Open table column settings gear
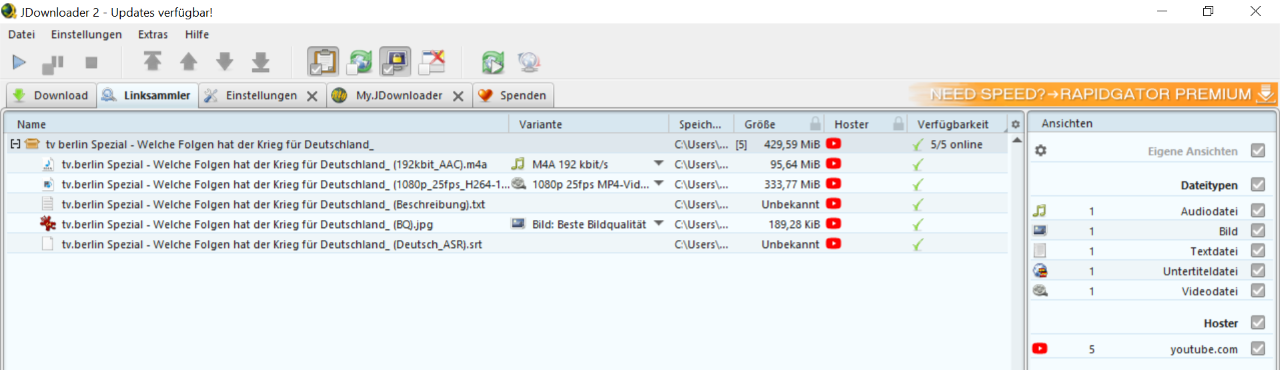 tap(1015, 125)
